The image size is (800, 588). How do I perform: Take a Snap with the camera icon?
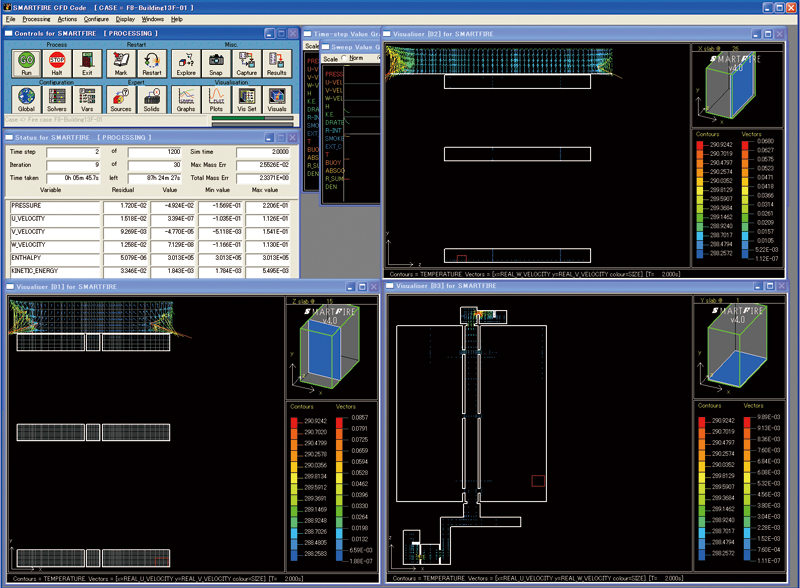click(216, 63)
